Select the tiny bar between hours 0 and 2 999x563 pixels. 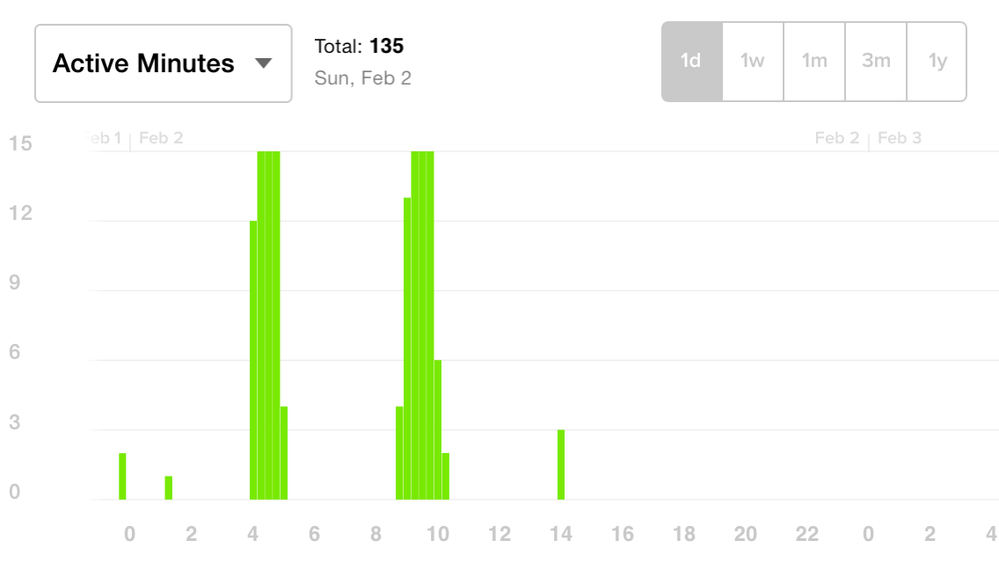click(x=168, y=488)
